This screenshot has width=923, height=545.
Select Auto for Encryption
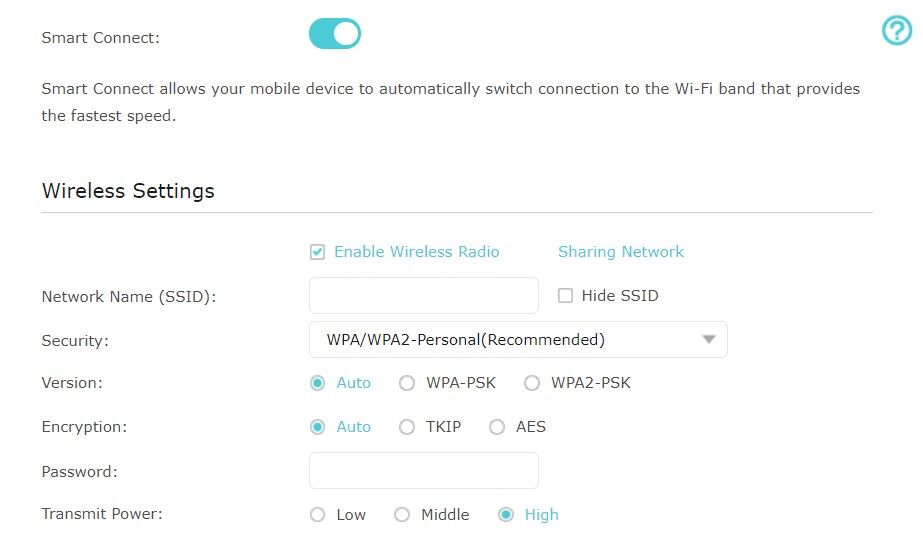click(x=318, y=427)
